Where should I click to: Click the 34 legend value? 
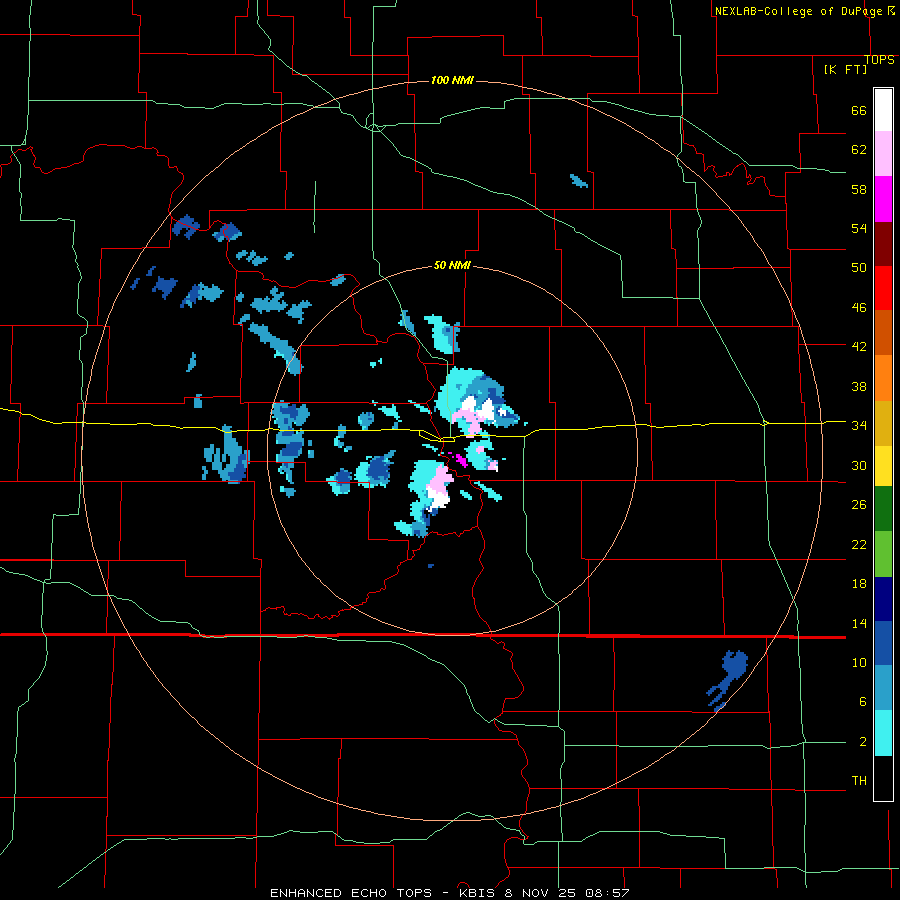pyautogui.click(x=859, y=425)
